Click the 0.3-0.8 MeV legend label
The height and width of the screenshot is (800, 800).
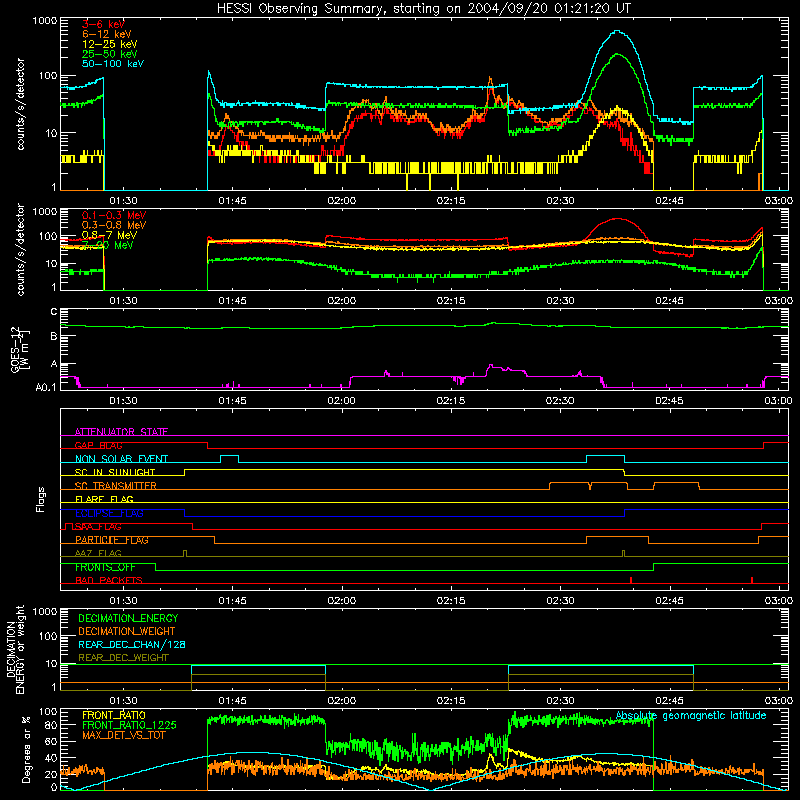[114, 225]
